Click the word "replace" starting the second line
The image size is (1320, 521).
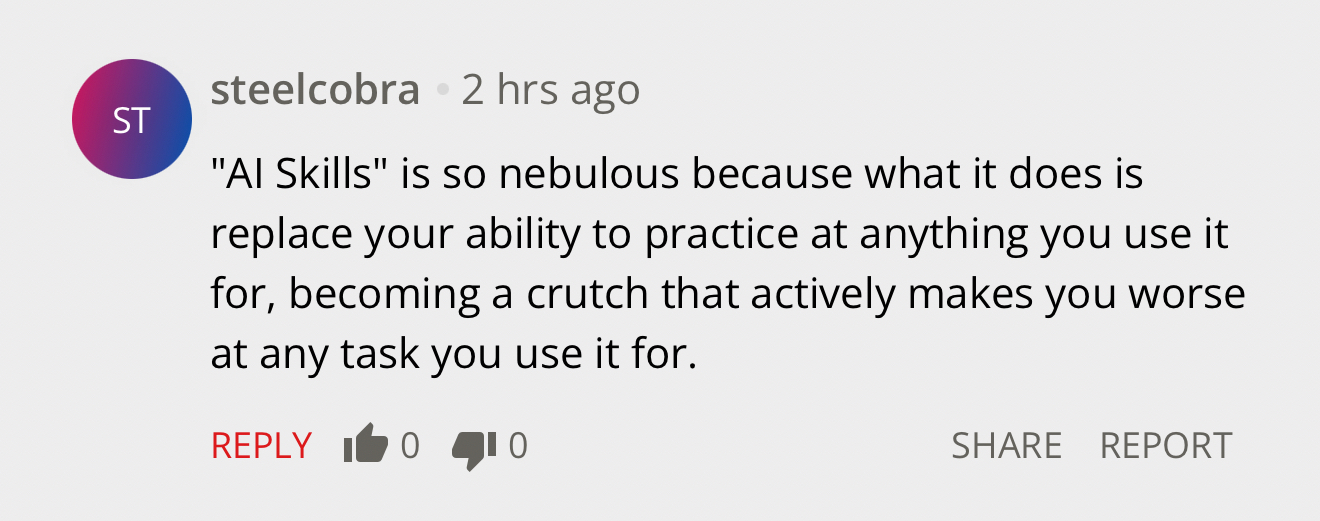[268, 235]
